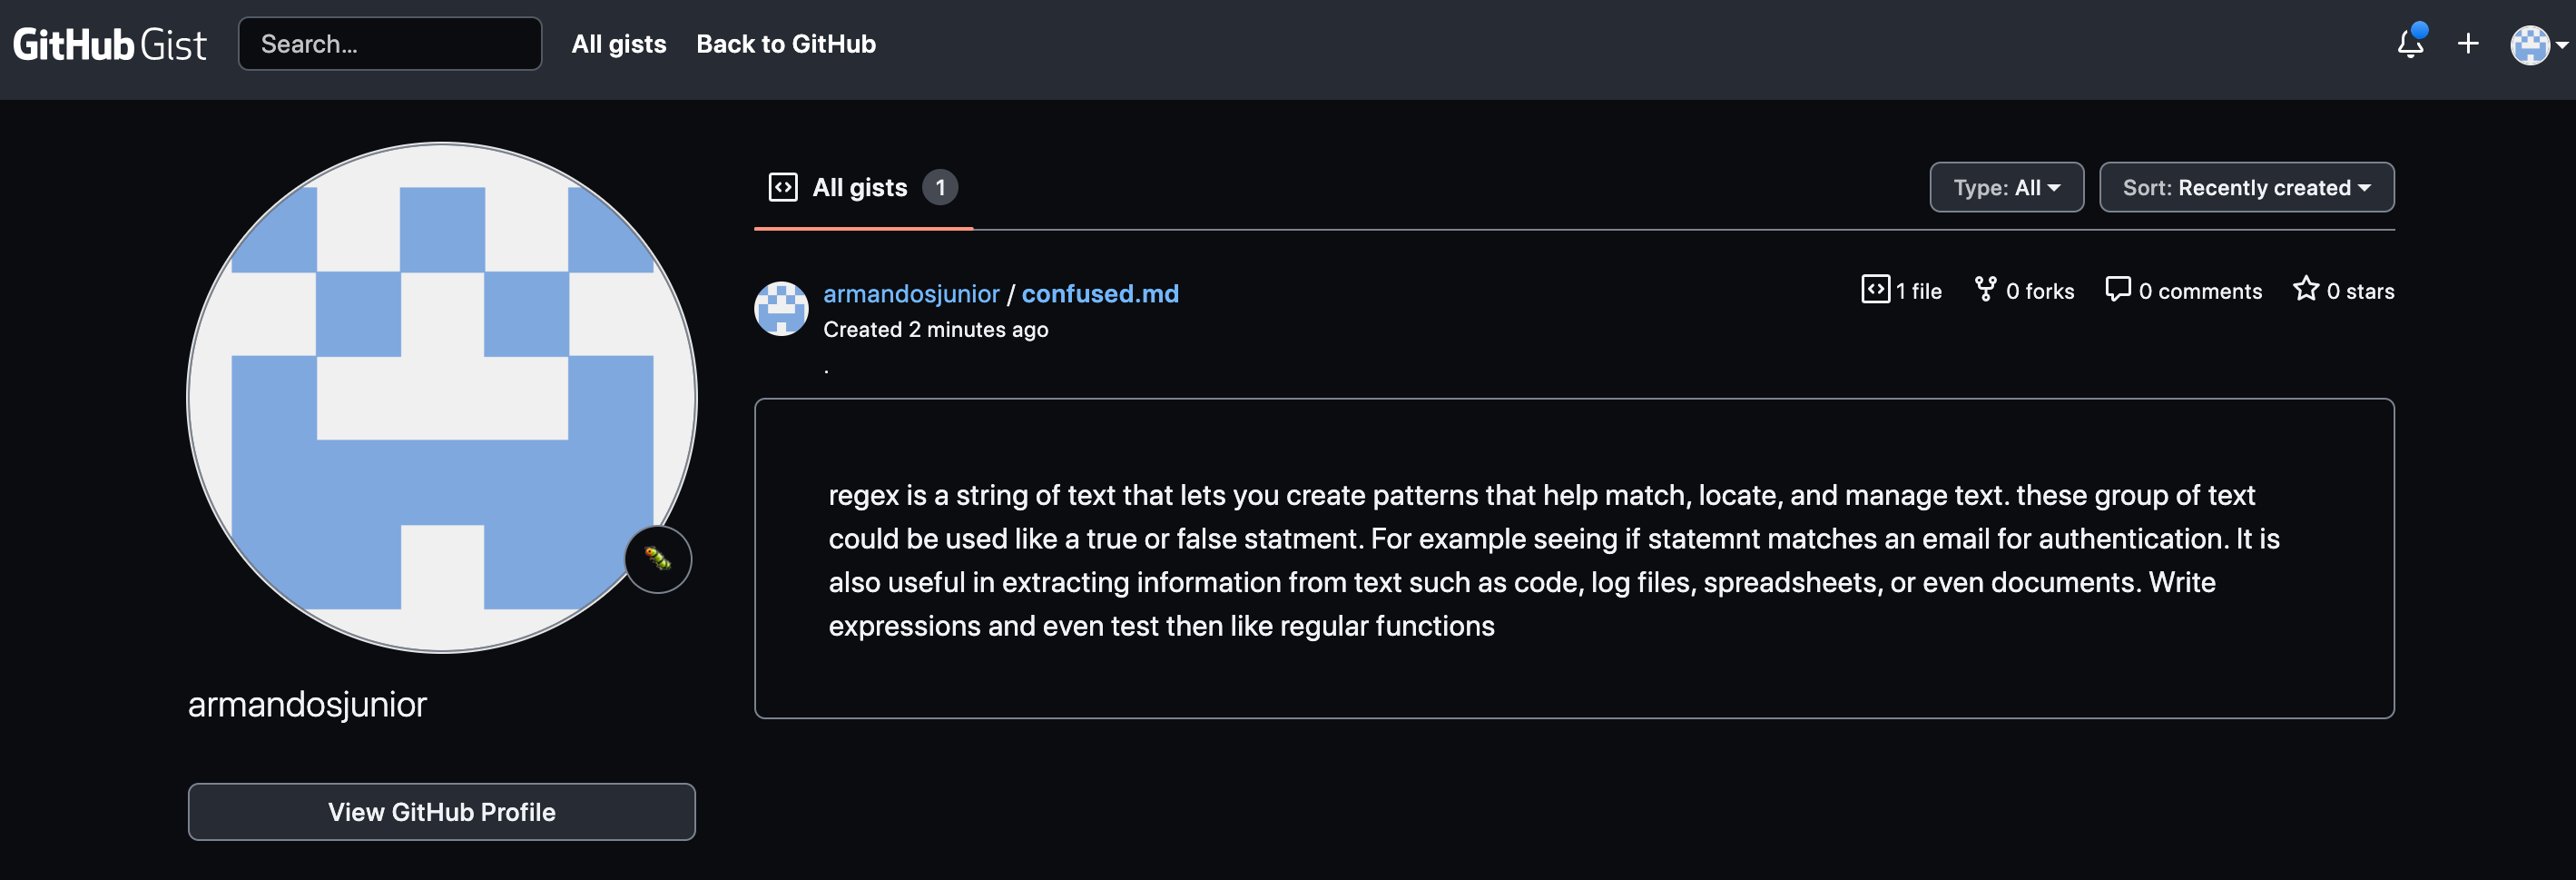The width and height of the screenshot is (2576, 880).
Task: Click the Back to GitHub link
Action: (x=786, y=44)
